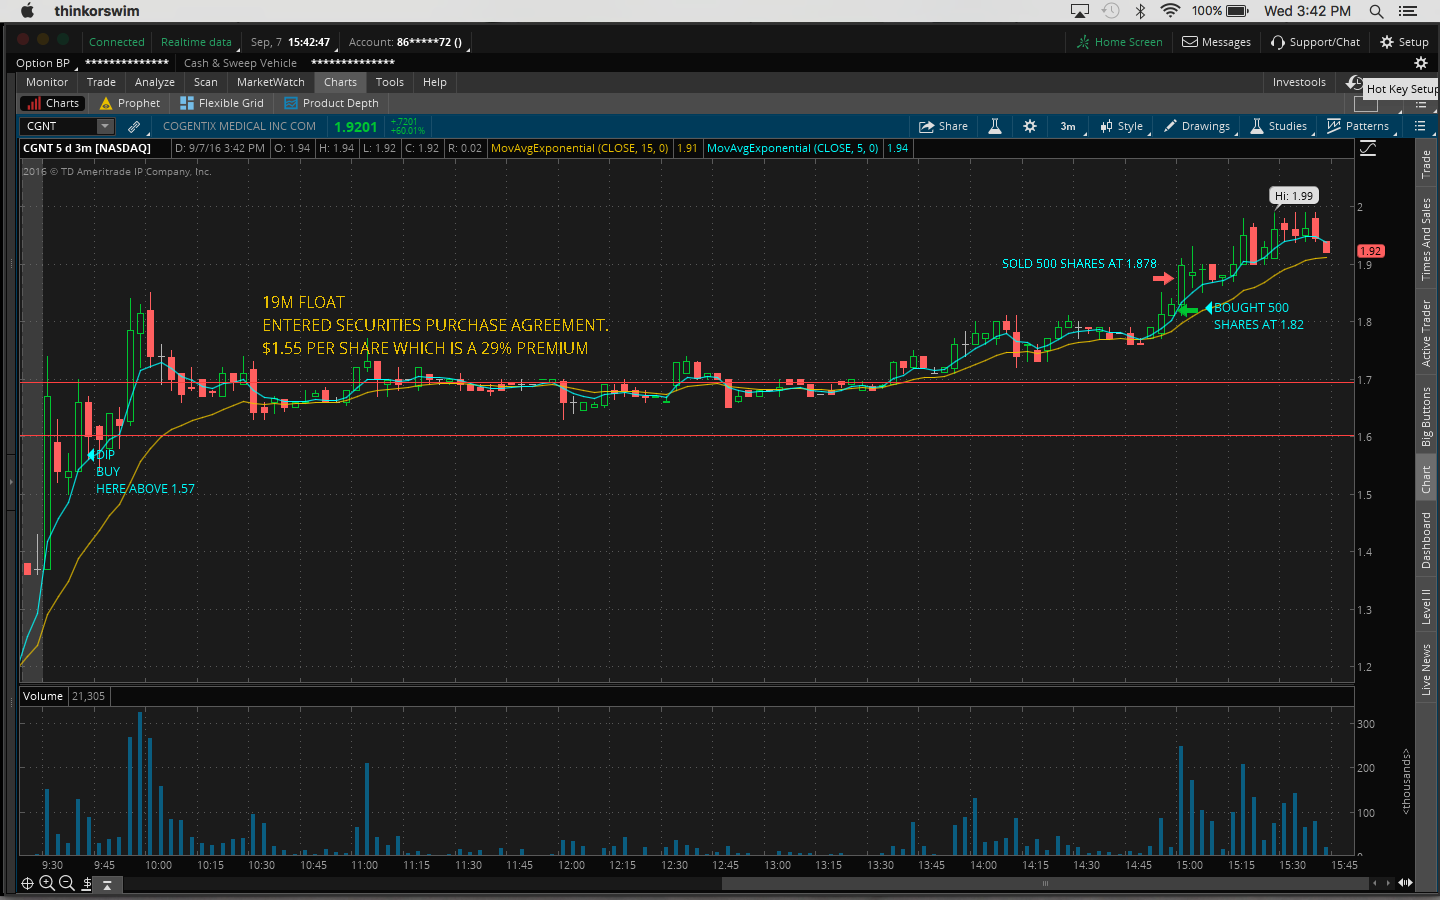Click the zoom in magnifier icon

click(47, 883)
